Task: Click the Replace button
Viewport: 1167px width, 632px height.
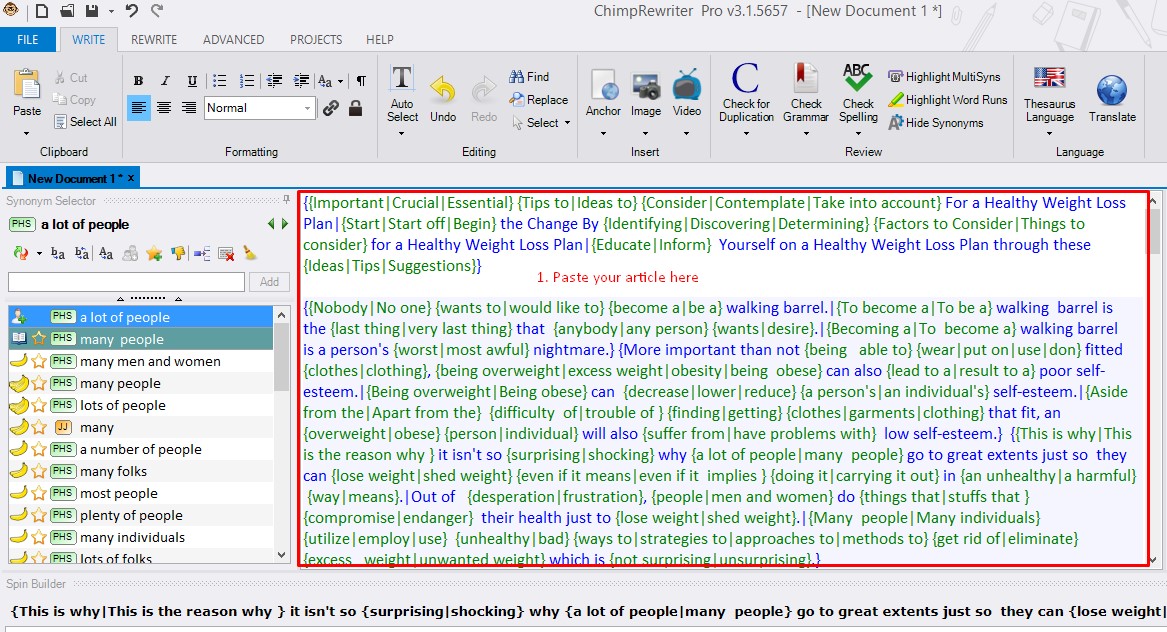Action: [x=539, y=100]
